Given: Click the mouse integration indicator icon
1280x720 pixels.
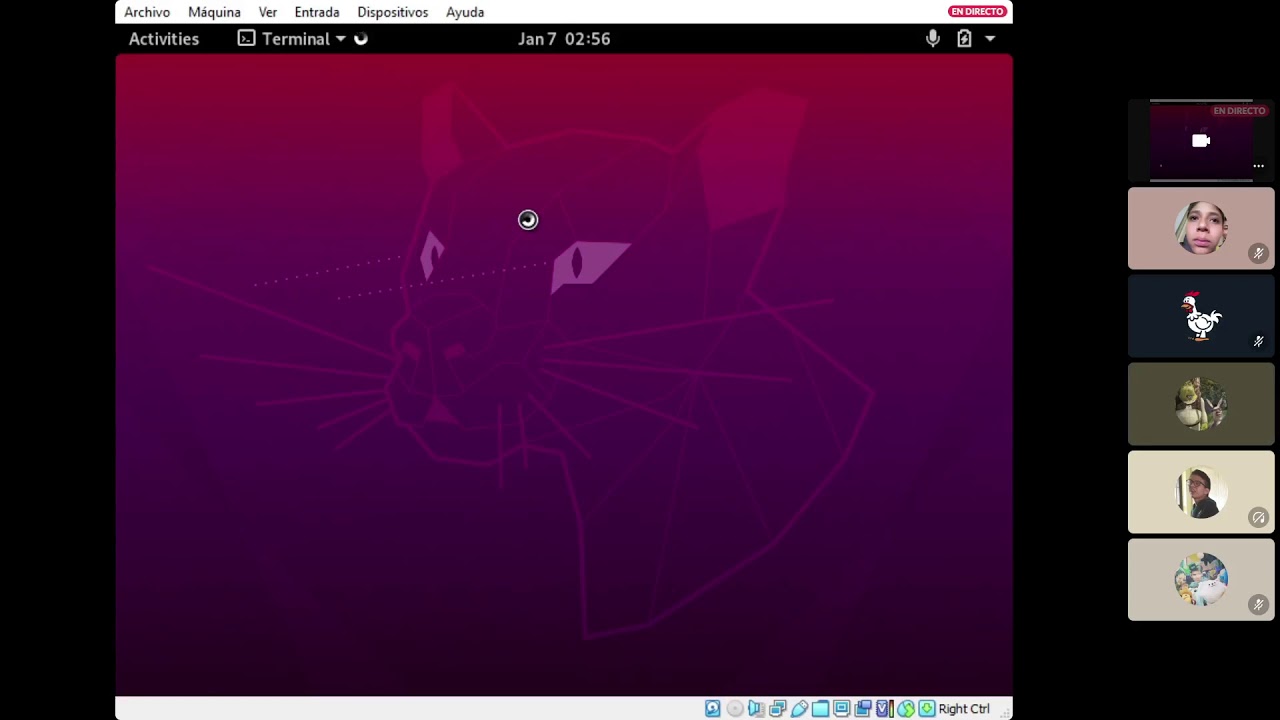Looking at the screenshot, I should (906, 708).
